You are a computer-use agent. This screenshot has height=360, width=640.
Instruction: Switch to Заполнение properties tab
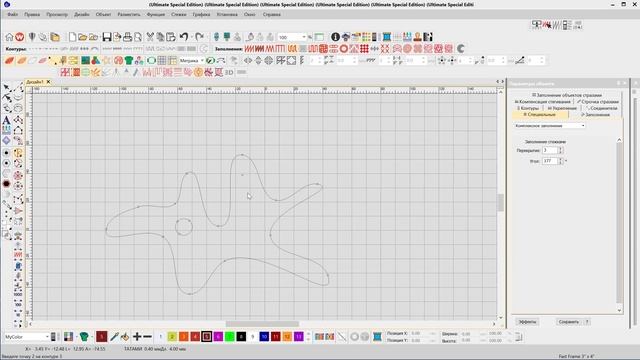coord(596,115)
